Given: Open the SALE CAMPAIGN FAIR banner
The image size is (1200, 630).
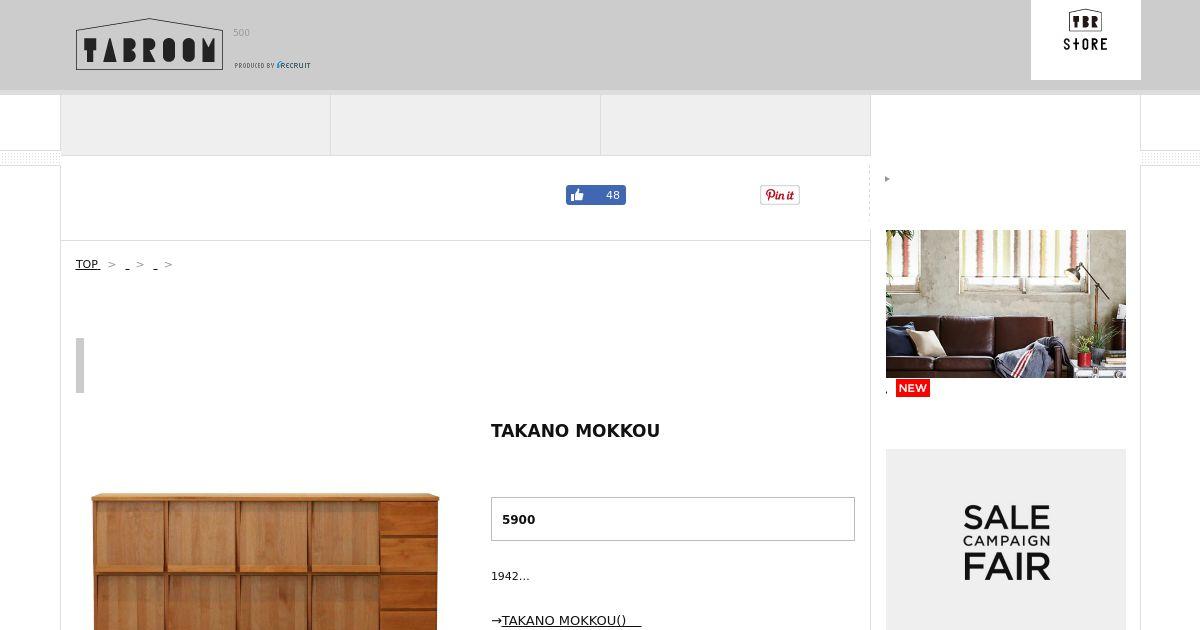Looking at the screenshot, I should [1006, 539].
